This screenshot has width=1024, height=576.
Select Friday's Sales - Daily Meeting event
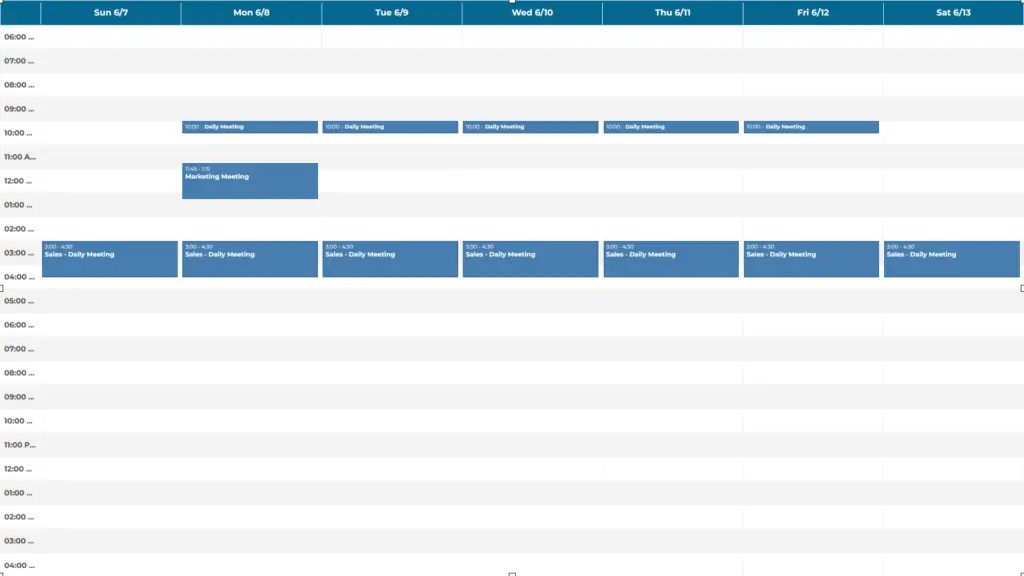pyautogui.click(x=811, y=259)
